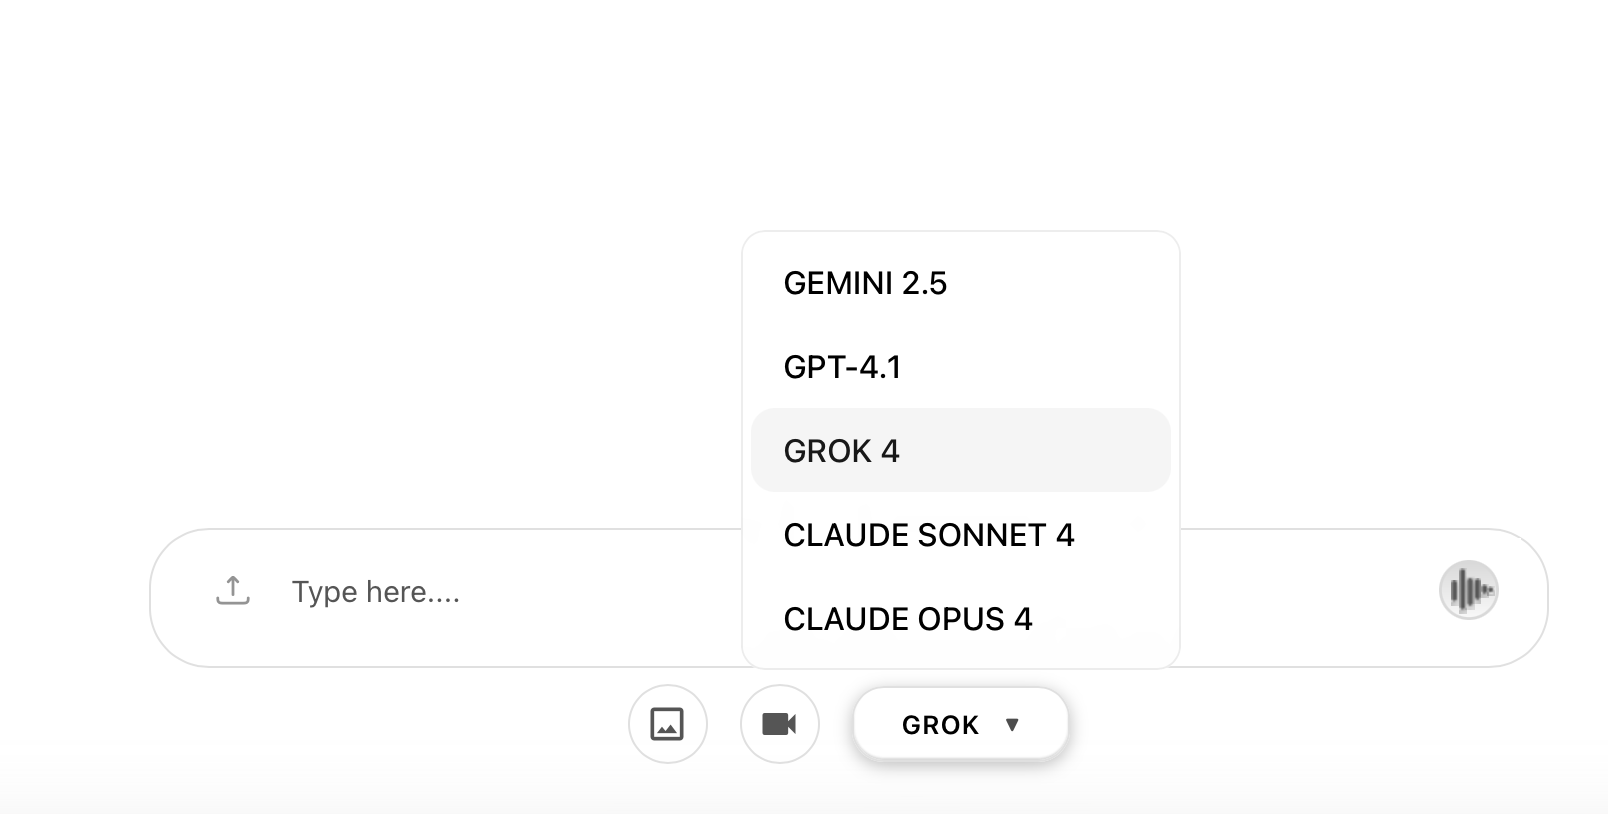Start video mode via the camera icon
The width and height of the screenshot is (1608, 814).
780,724
